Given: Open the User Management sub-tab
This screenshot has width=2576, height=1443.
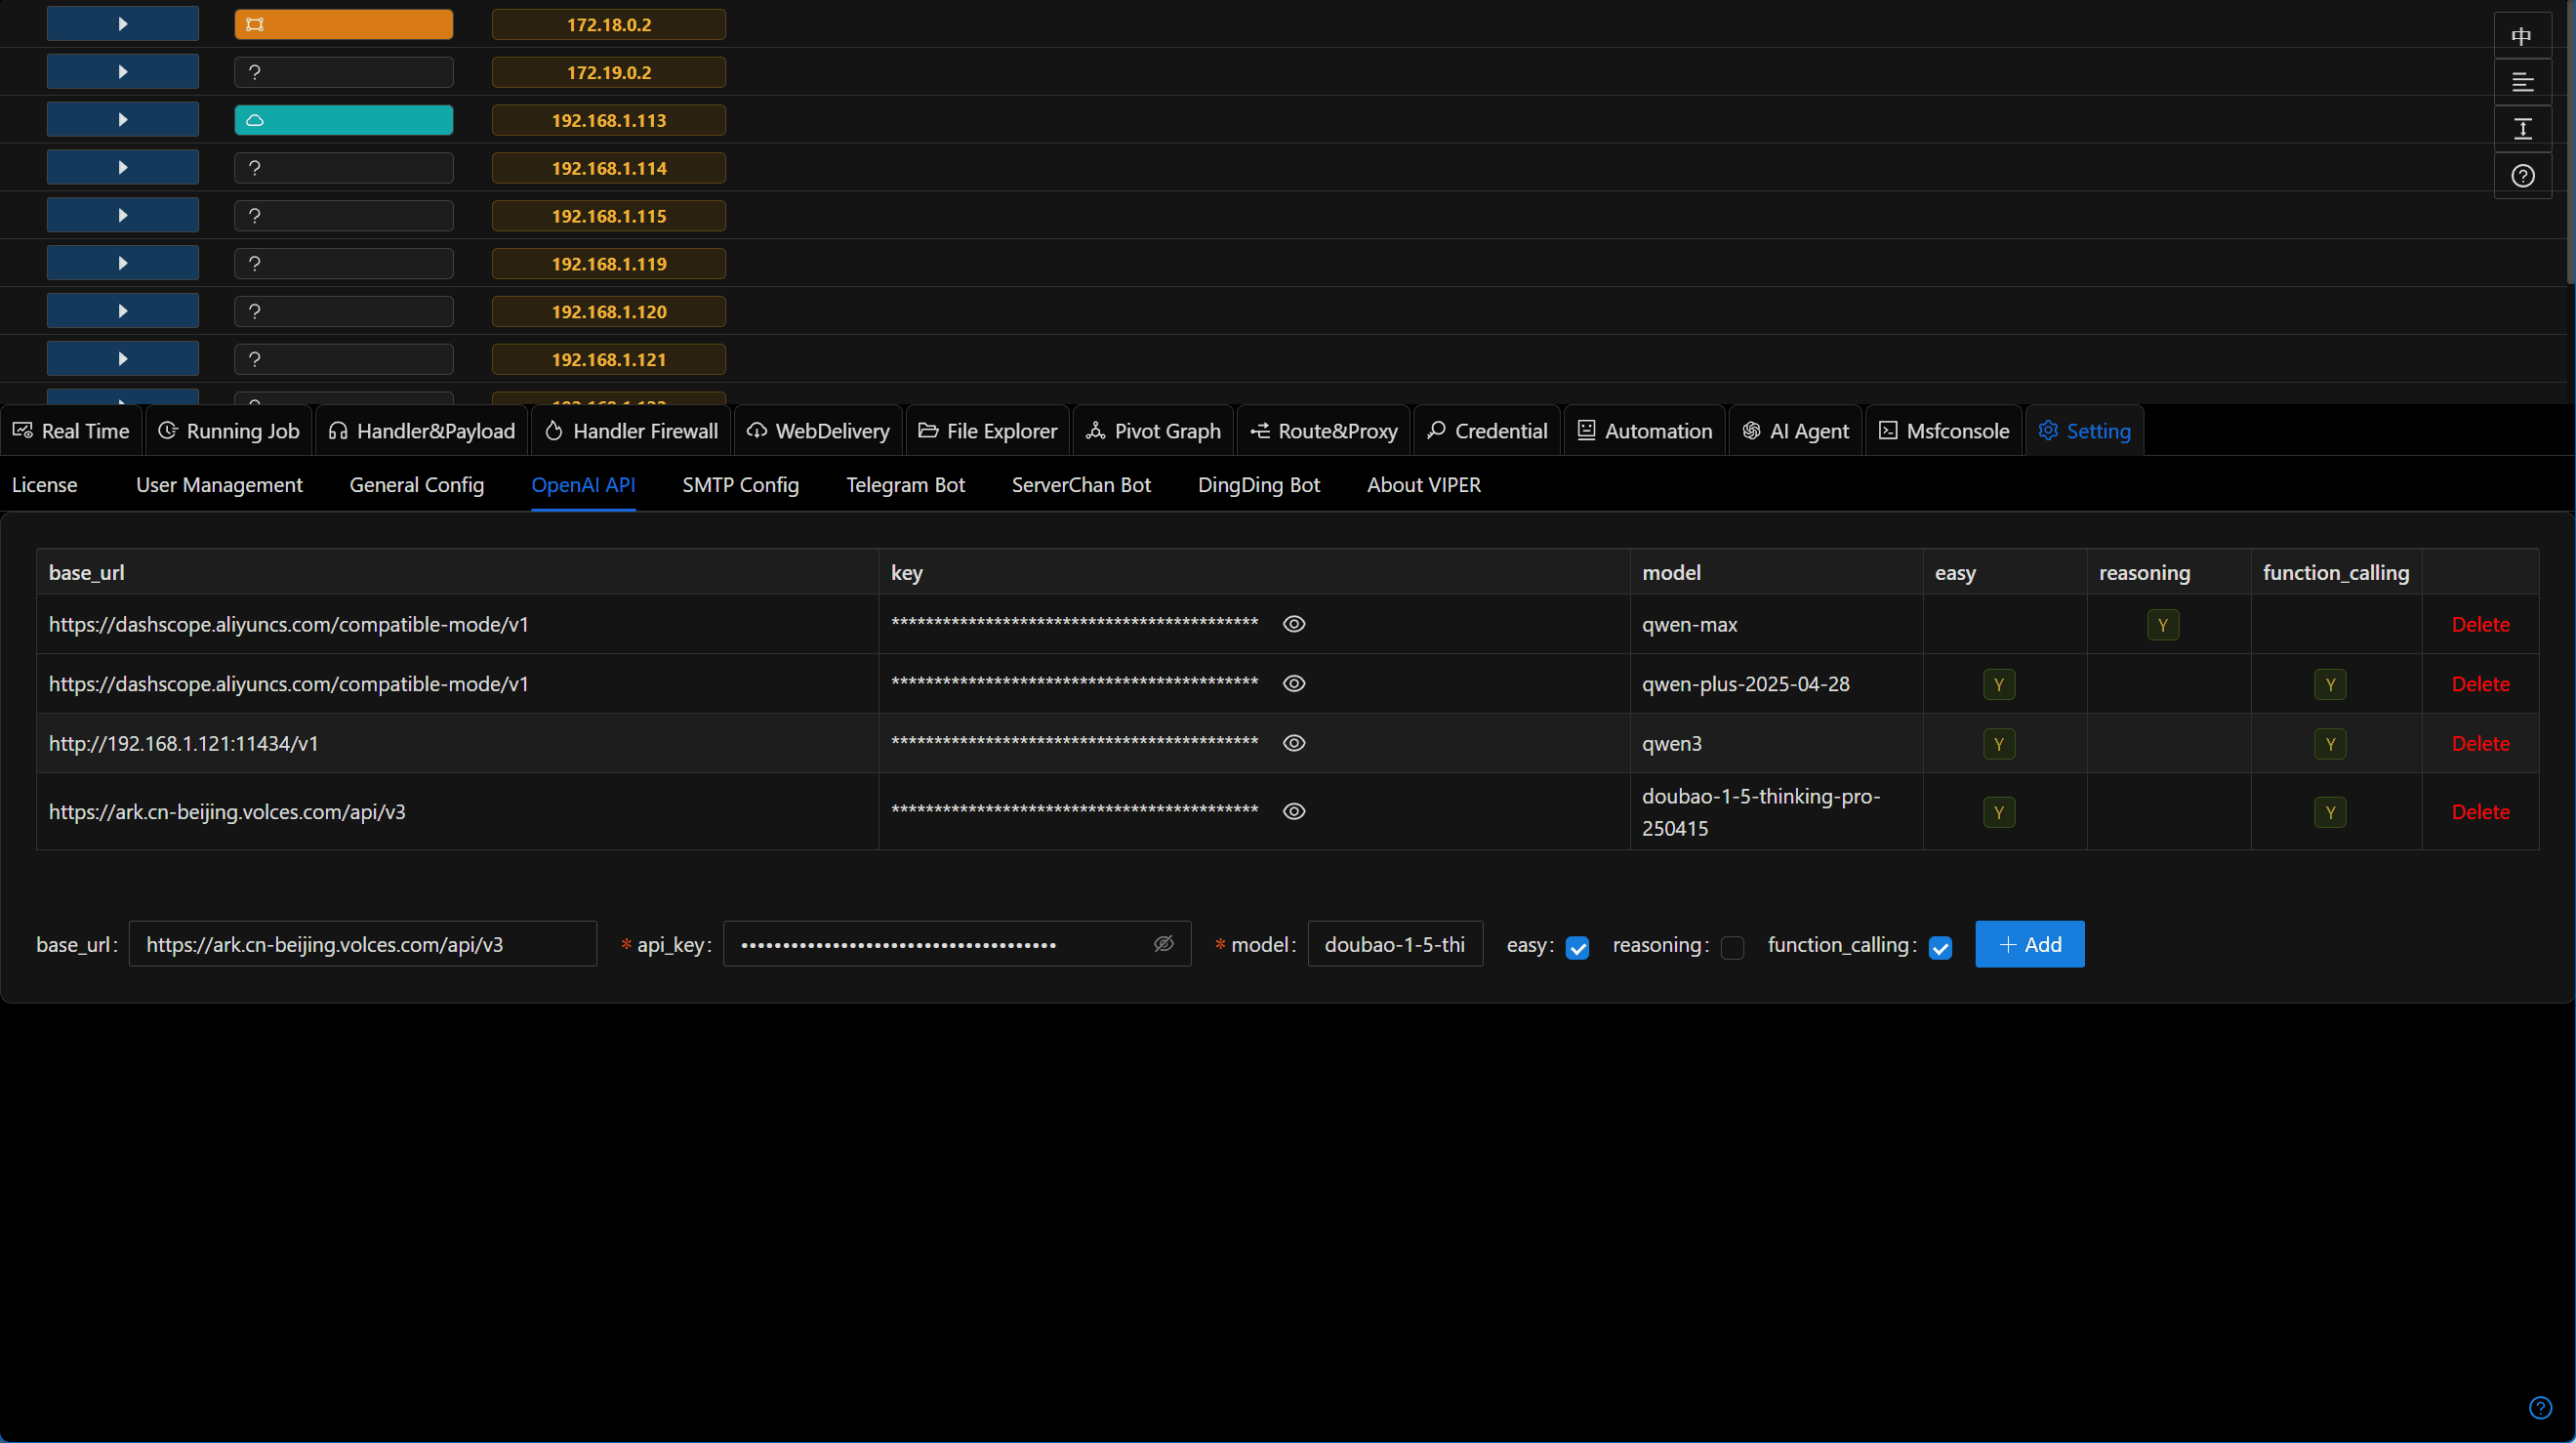Looking at the screenshot, I should coord(219,485).
